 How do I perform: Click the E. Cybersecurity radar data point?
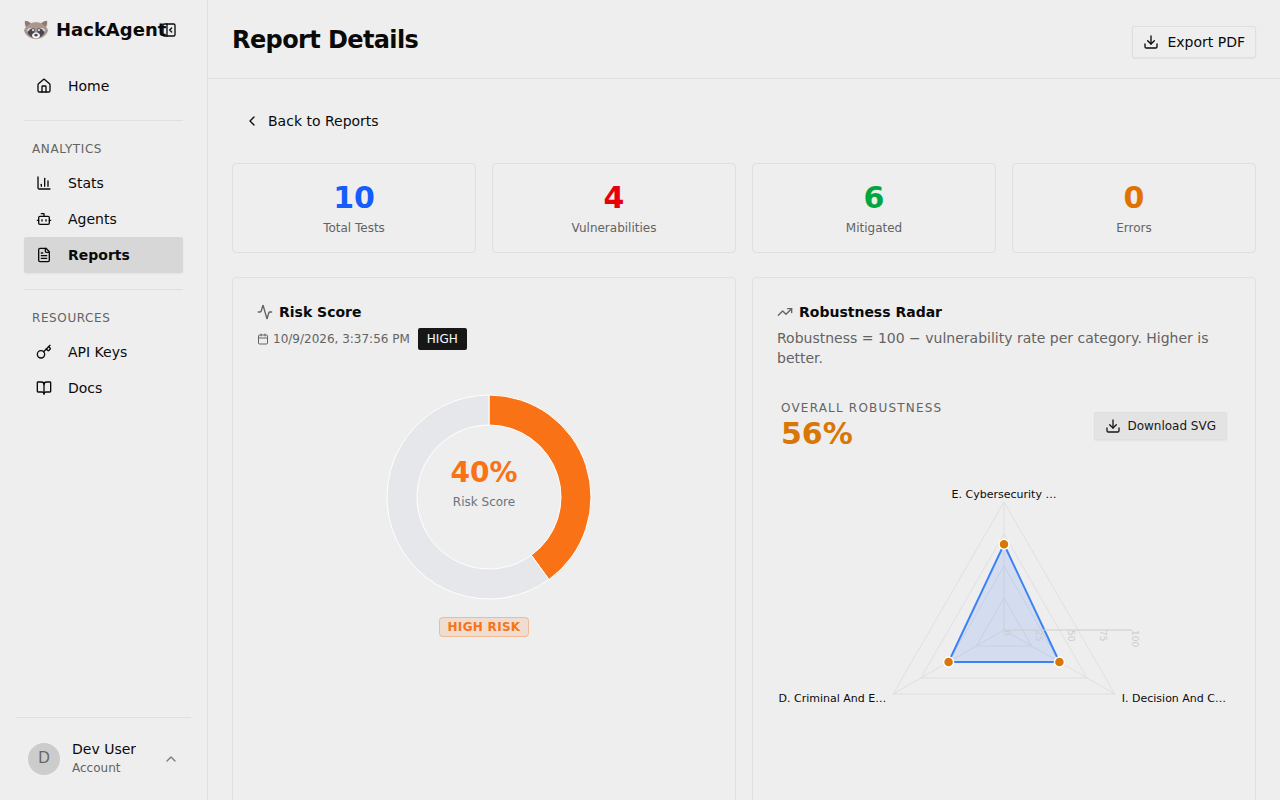[x=1004, y=544]
